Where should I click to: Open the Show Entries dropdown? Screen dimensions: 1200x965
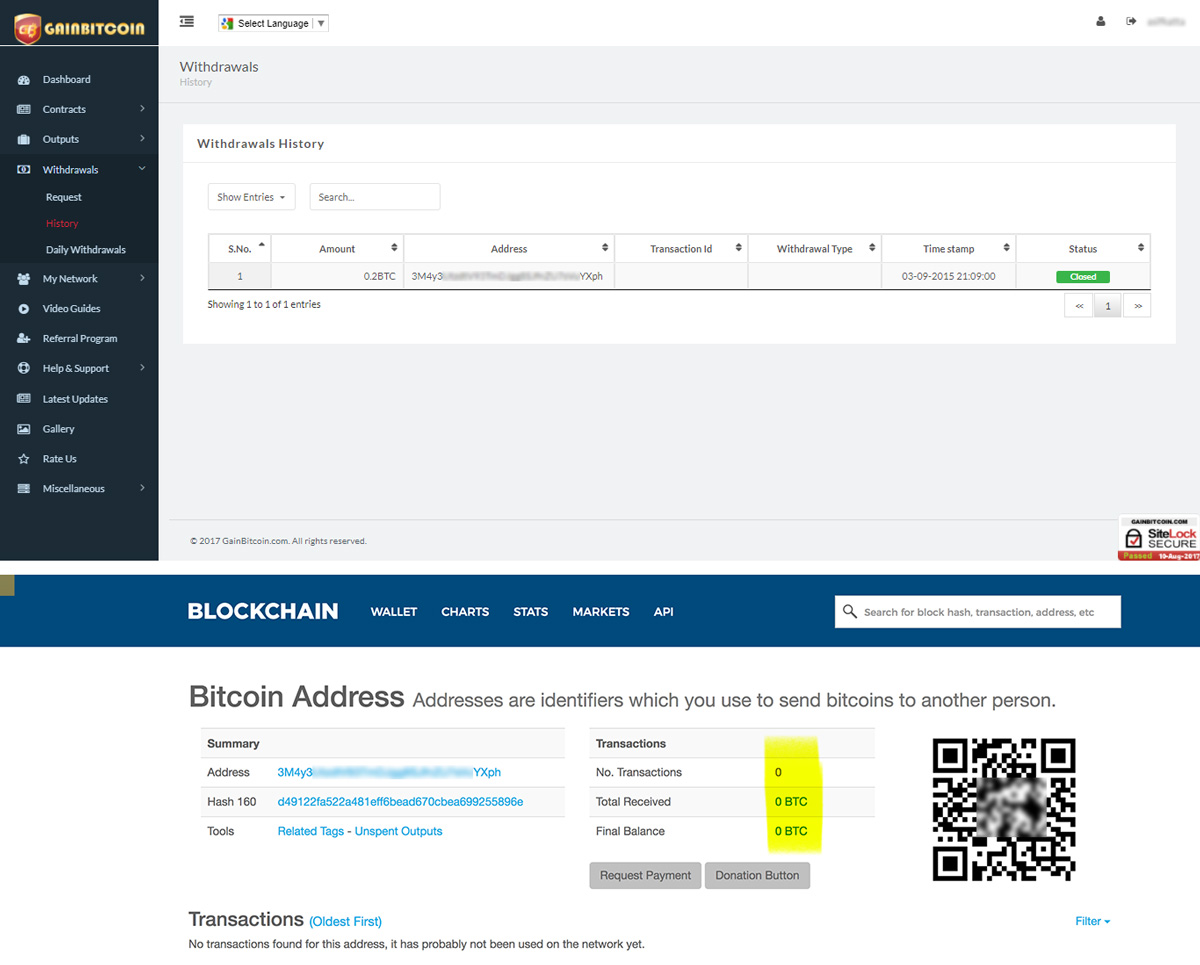click(251, 197)
